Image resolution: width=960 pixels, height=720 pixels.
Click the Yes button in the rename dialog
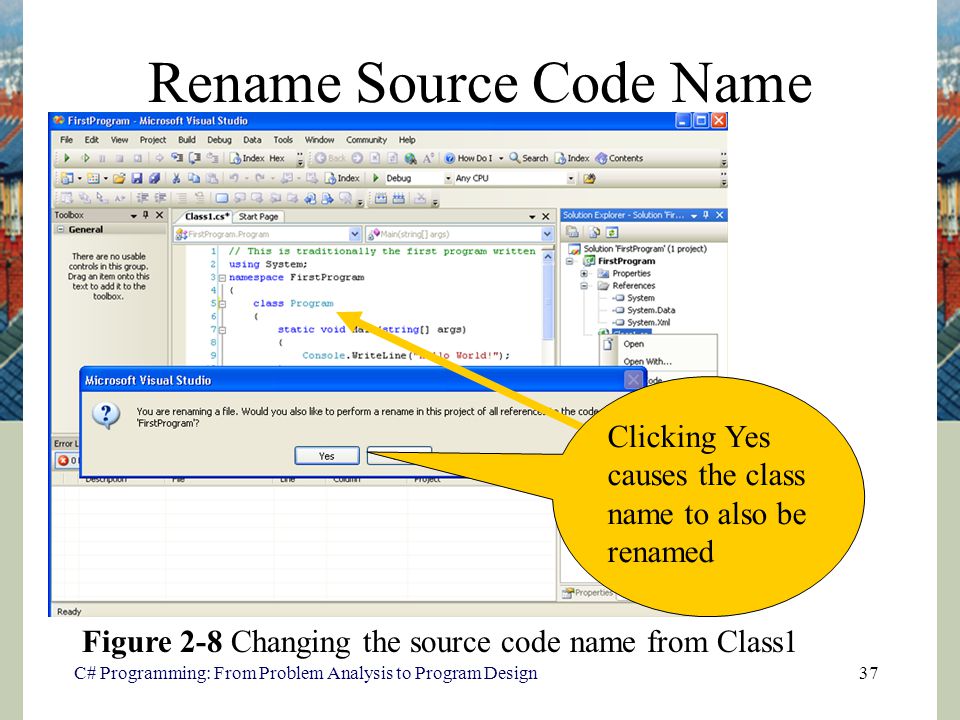[x=327, y=456]
